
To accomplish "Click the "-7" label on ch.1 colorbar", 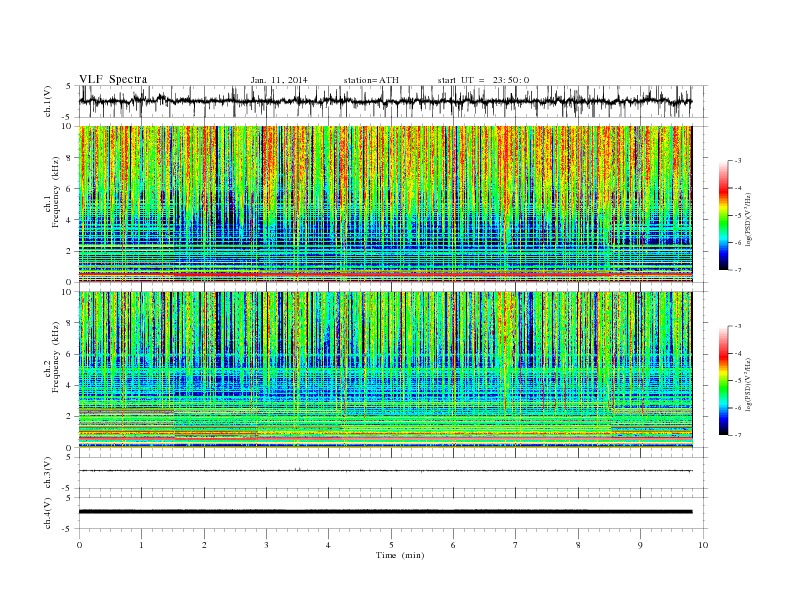I will pyautogui.click(x=737, y=270).
